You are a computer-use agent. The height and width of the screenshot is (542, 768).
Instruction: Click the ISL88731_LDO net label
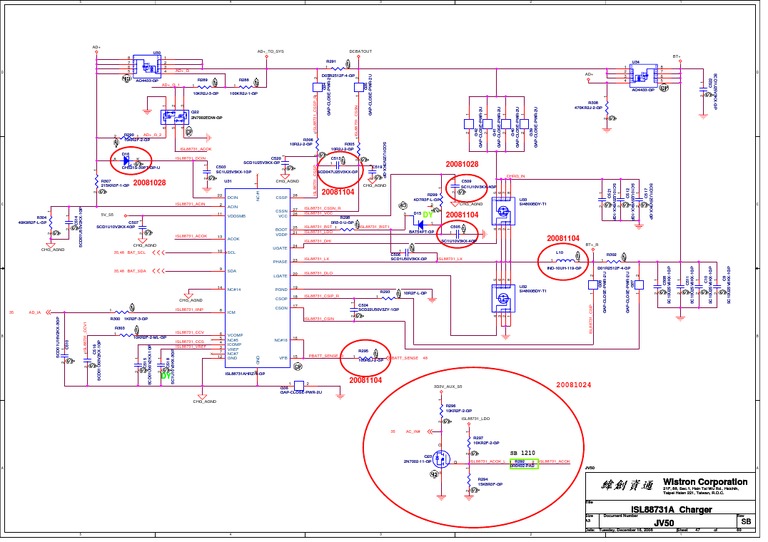(x=477, y=419)
